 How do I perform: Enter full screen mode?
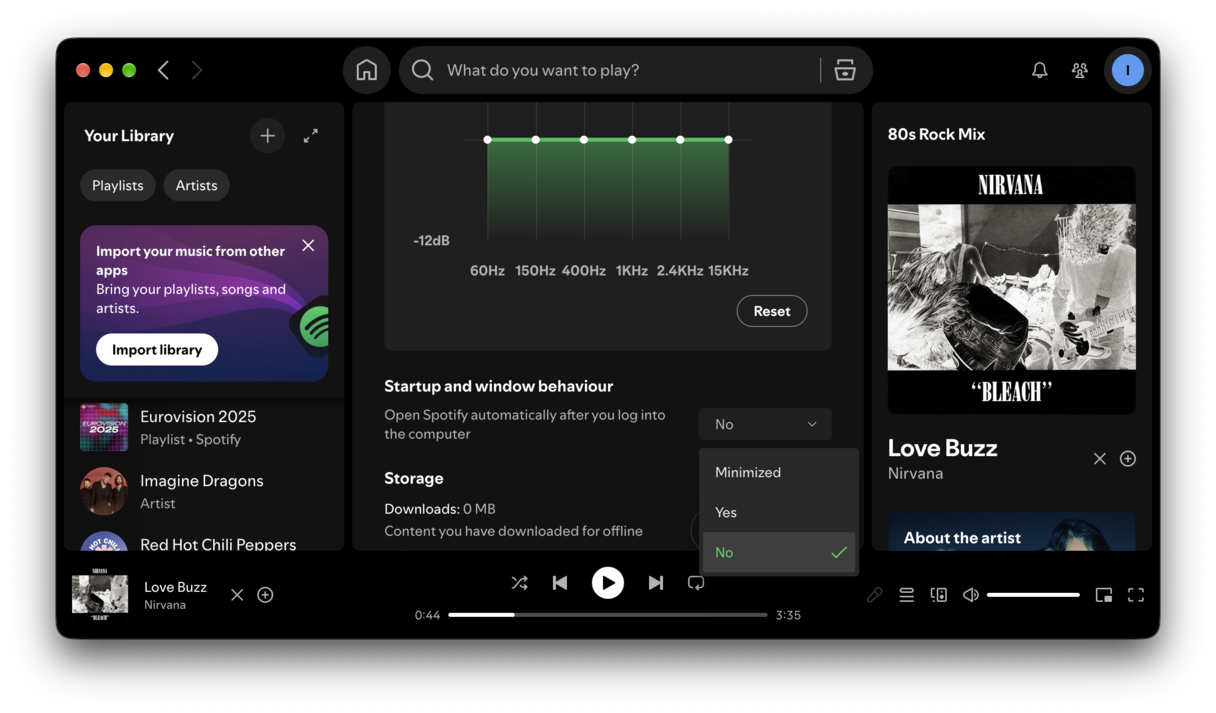tap(1136, 595)
